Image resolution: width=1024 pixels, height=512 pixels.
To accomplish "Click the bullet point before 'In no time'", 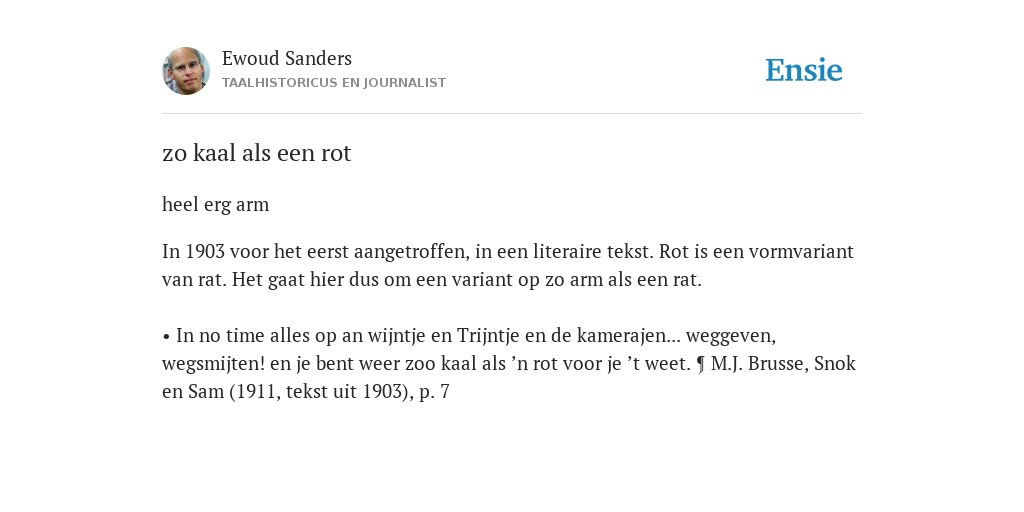I will [x=166, y=337].
